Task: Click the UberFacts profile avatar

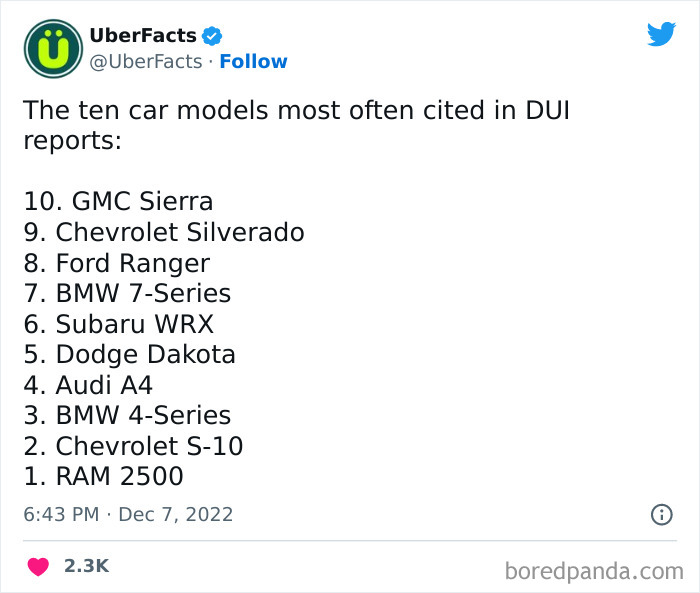Action: tap(53, 49)
